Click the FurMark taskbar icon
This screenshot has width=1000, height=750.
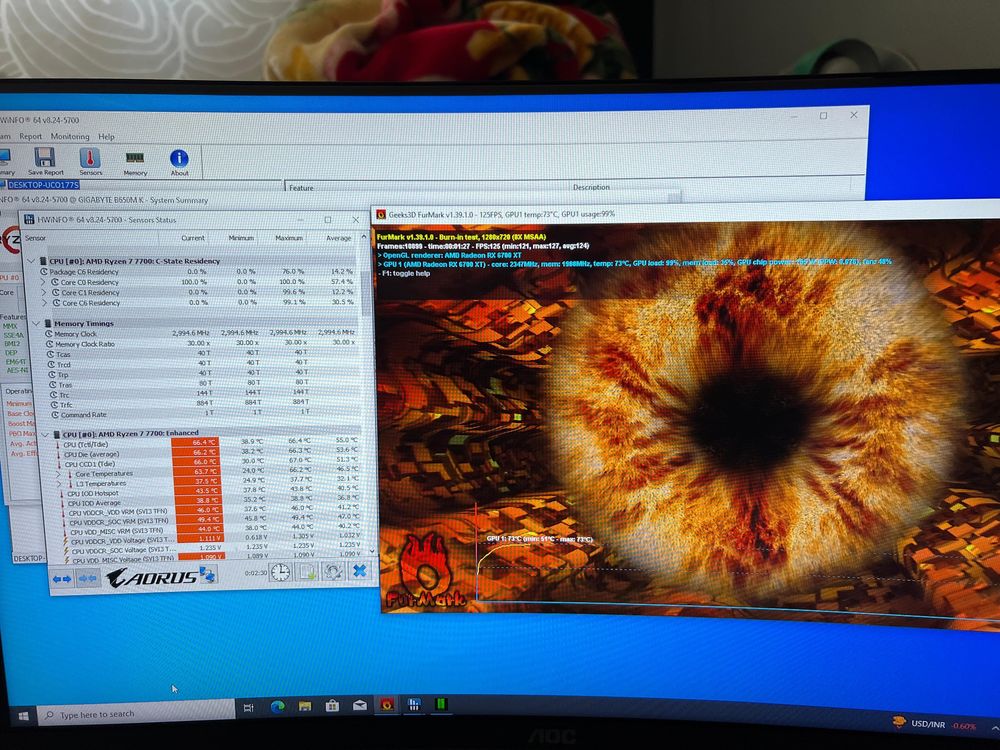click(386, 705)
